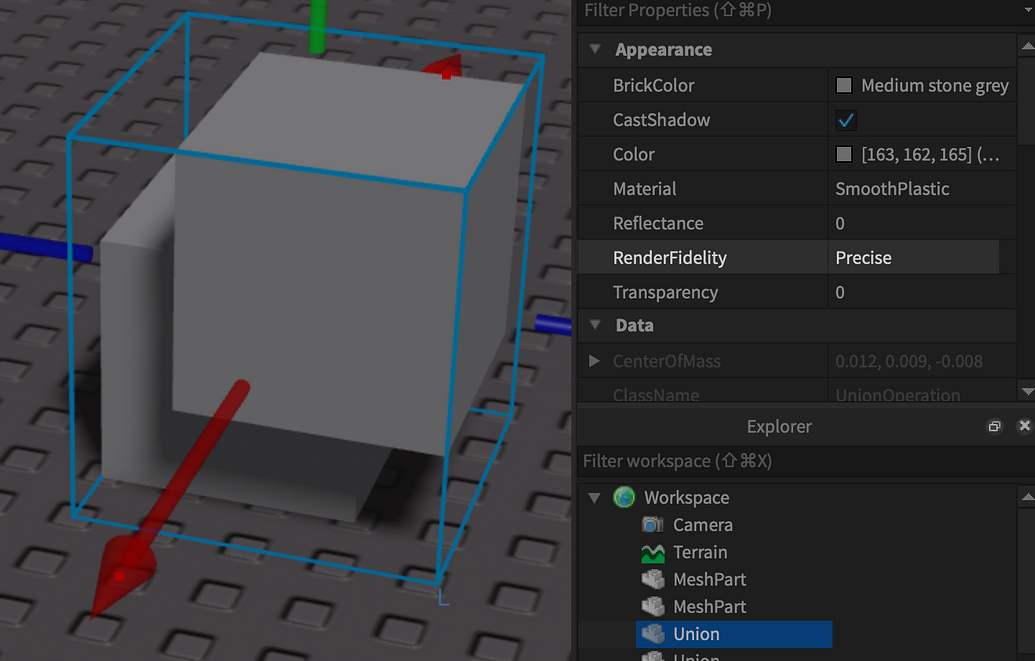Click the bottom Union item's icon
This screenshot has width=1035, height=661.
[651, 657]
